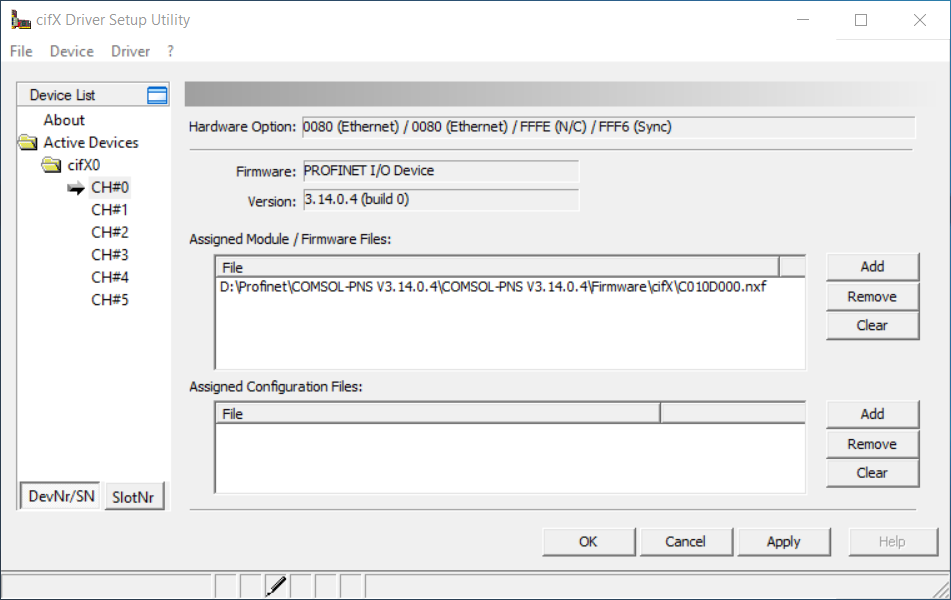
Task: Click the cifX0 folder icon
Action: click(x=51, y=165)
